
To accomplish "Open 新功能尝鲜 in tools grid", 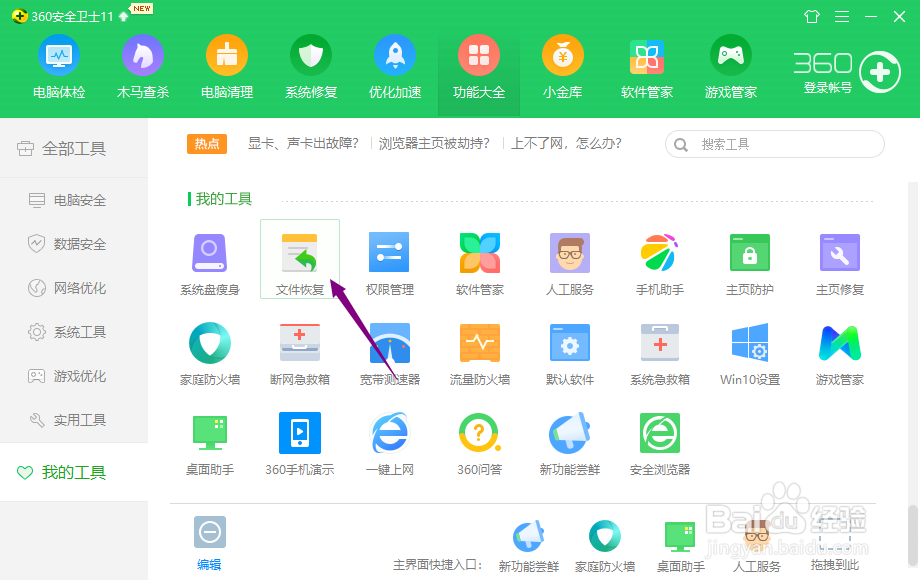I will coord(570,444).
